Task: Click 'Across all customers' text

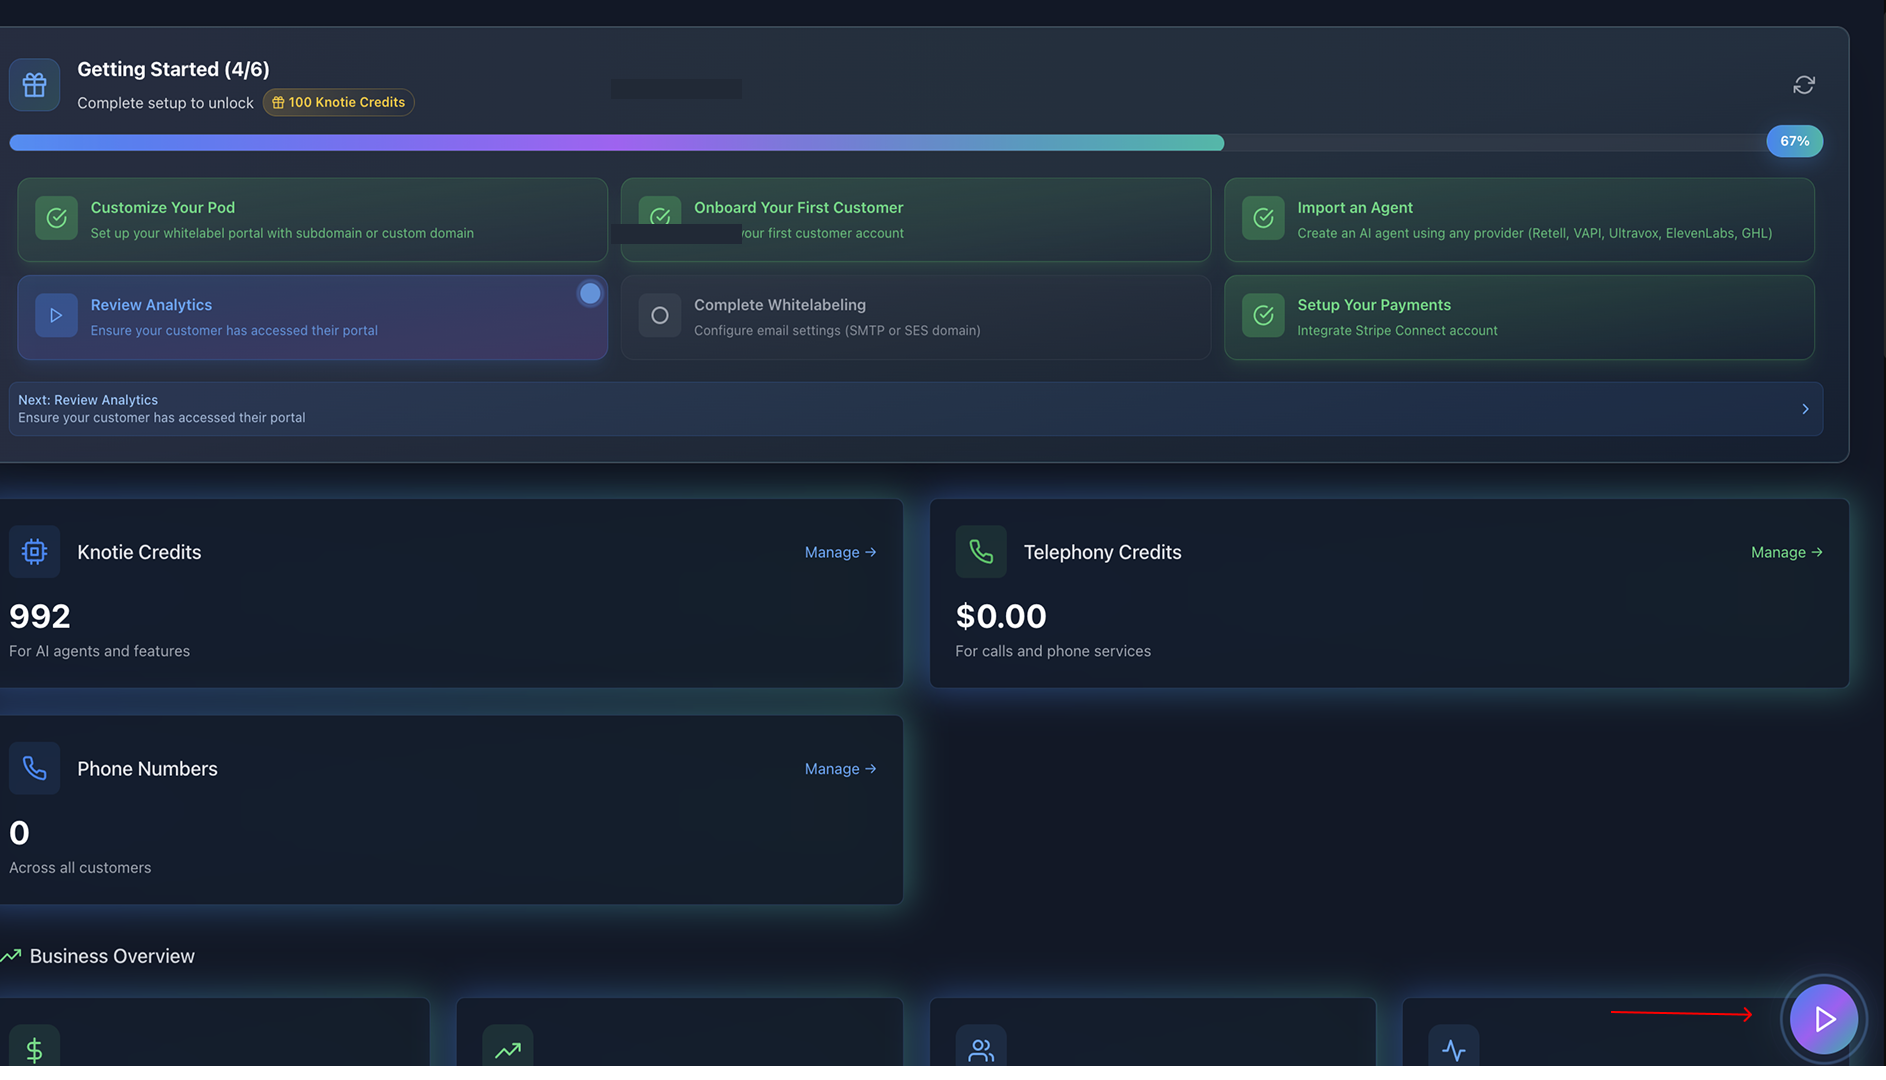Action: click(x=80, y=868)
